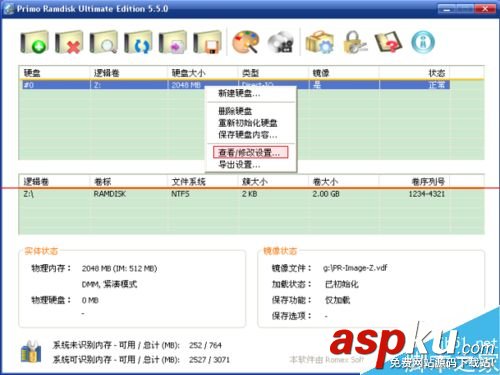Screen dimensions: 500x375
Task: Click 查看/修改设置... menu entry
Action: 251,153
